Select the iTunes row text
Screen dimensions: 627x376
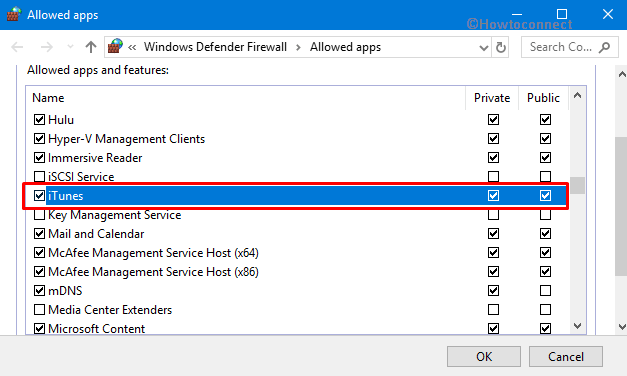coord(66,196)
